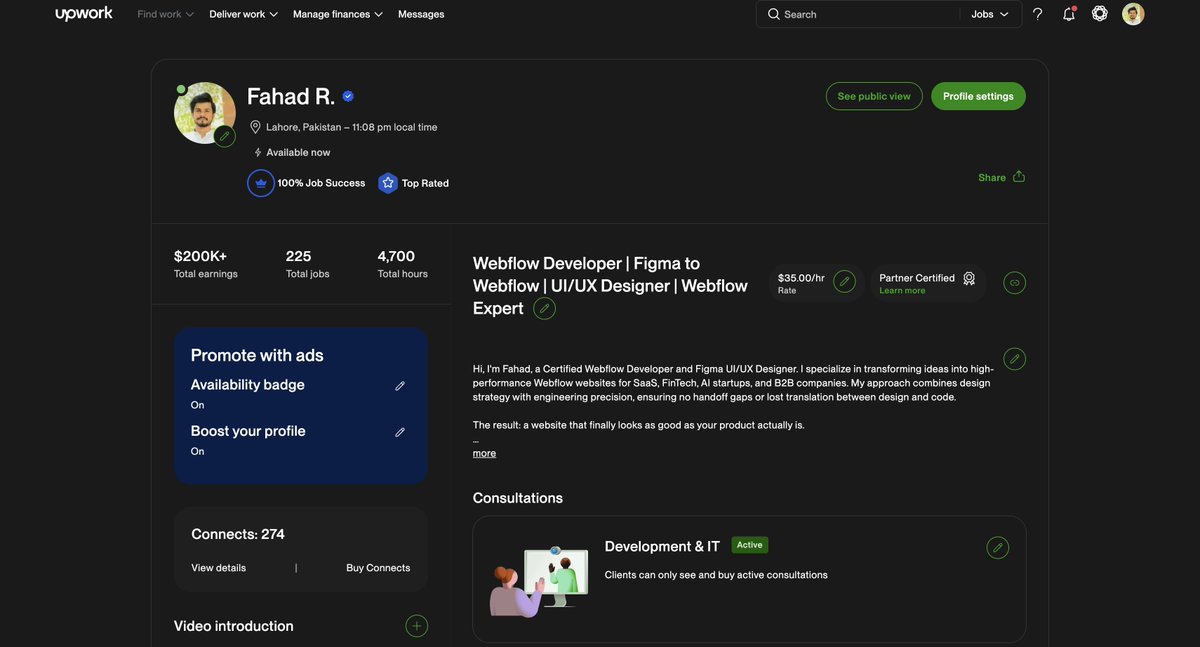The width and height of the screenshot is (1200, 647).
Task: Expand the Find work menu
Action: pyautogui.click(x=166, y=14)
